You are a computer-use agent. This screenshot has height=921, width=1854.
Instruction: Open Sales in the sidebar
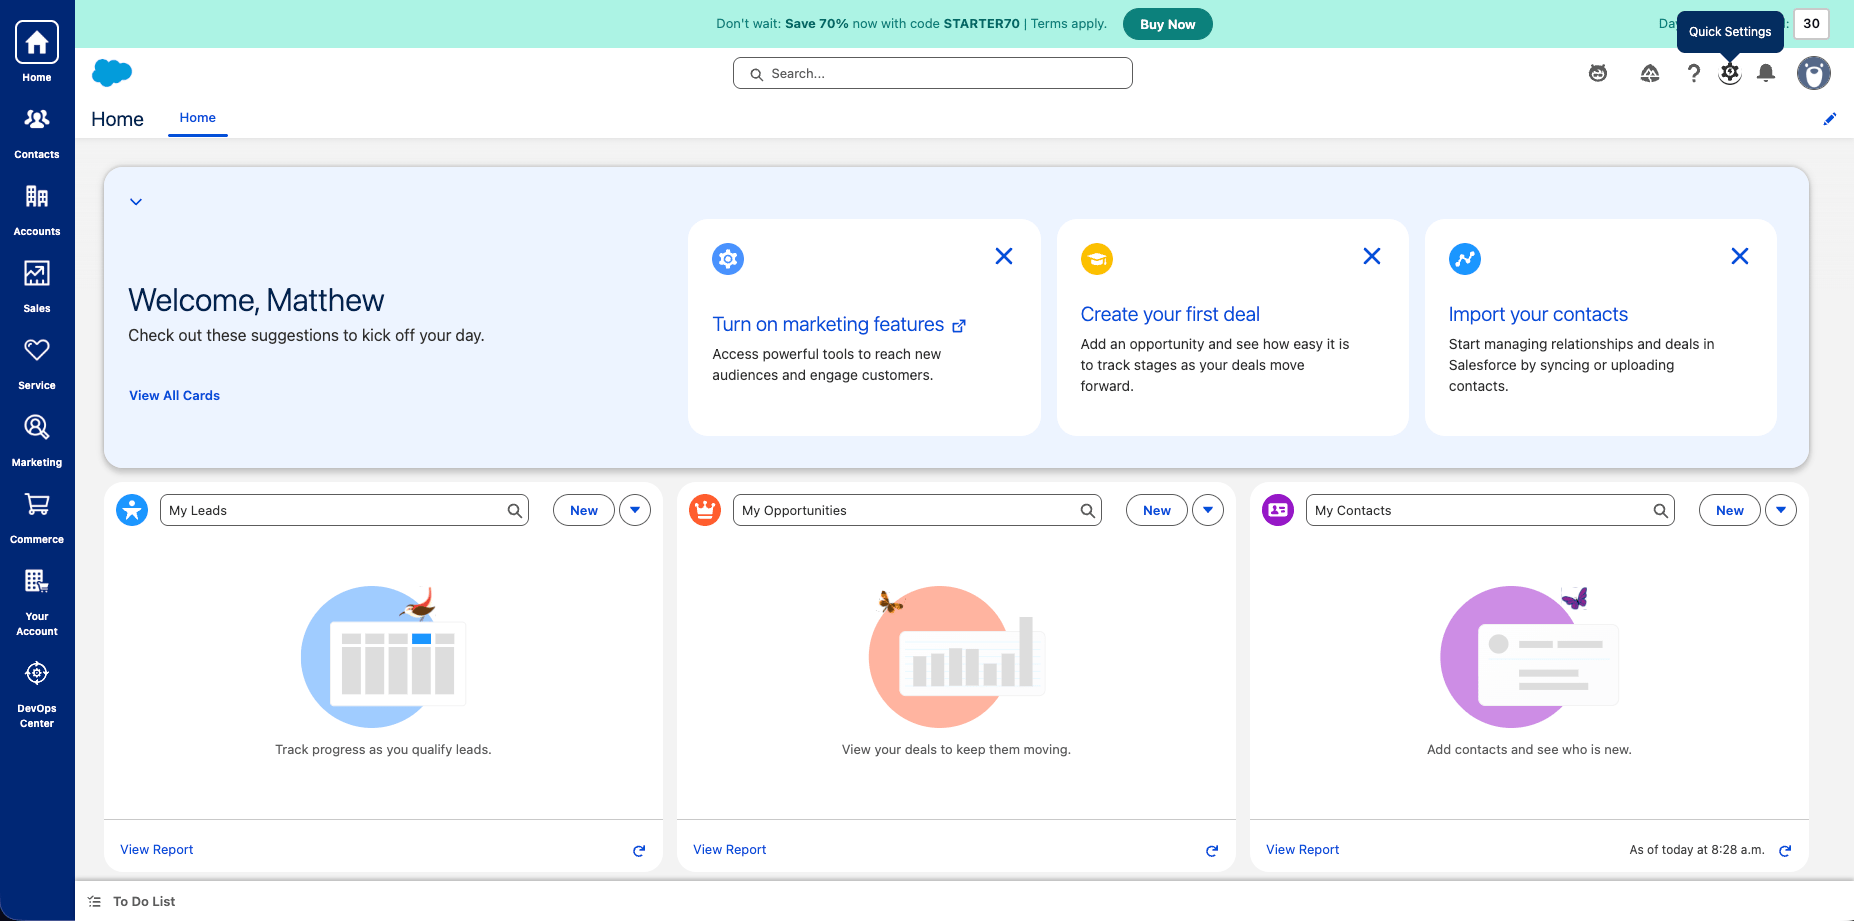37,287
